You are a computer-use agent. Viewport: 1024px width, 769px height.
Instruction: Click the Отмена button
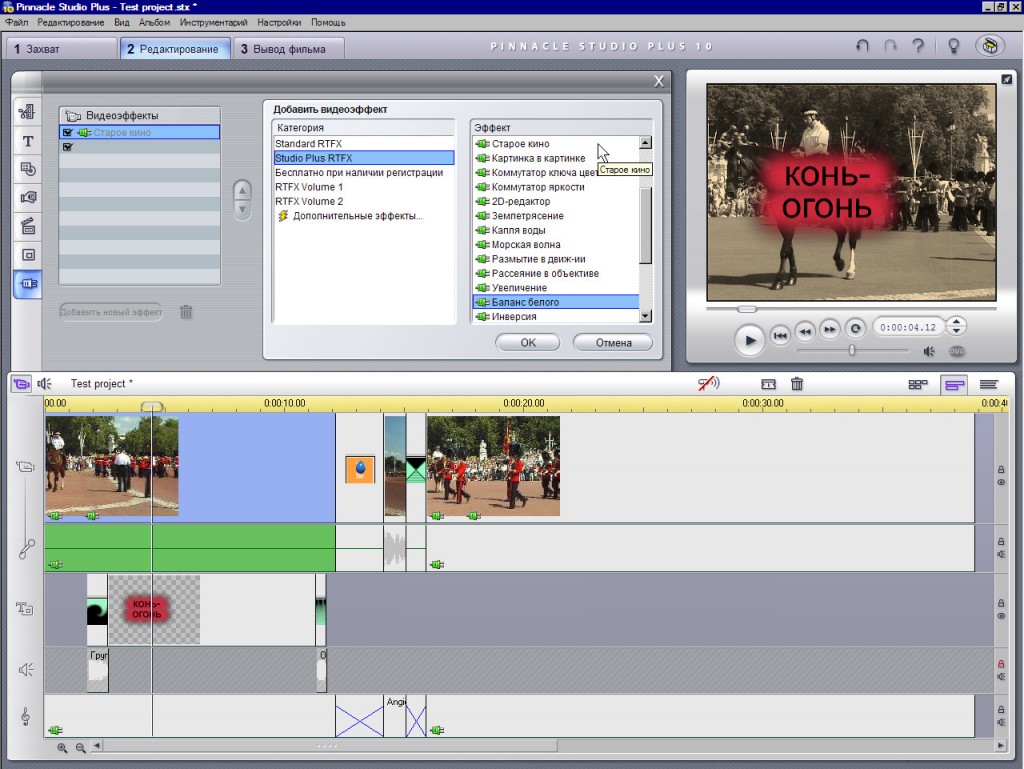coord(613,343)
